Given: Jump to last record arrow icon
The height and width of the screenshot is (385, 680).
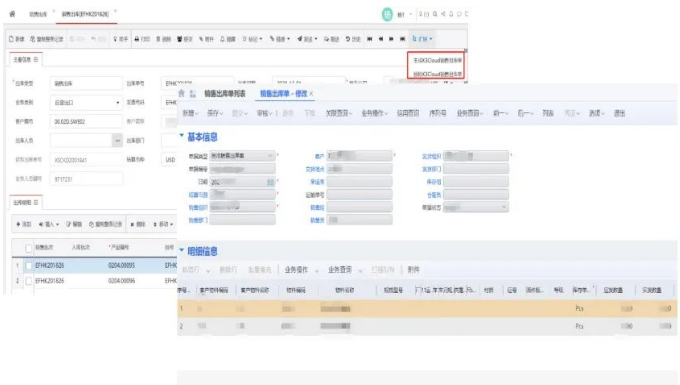Looking at the screenshot, I should pos(402,39).
